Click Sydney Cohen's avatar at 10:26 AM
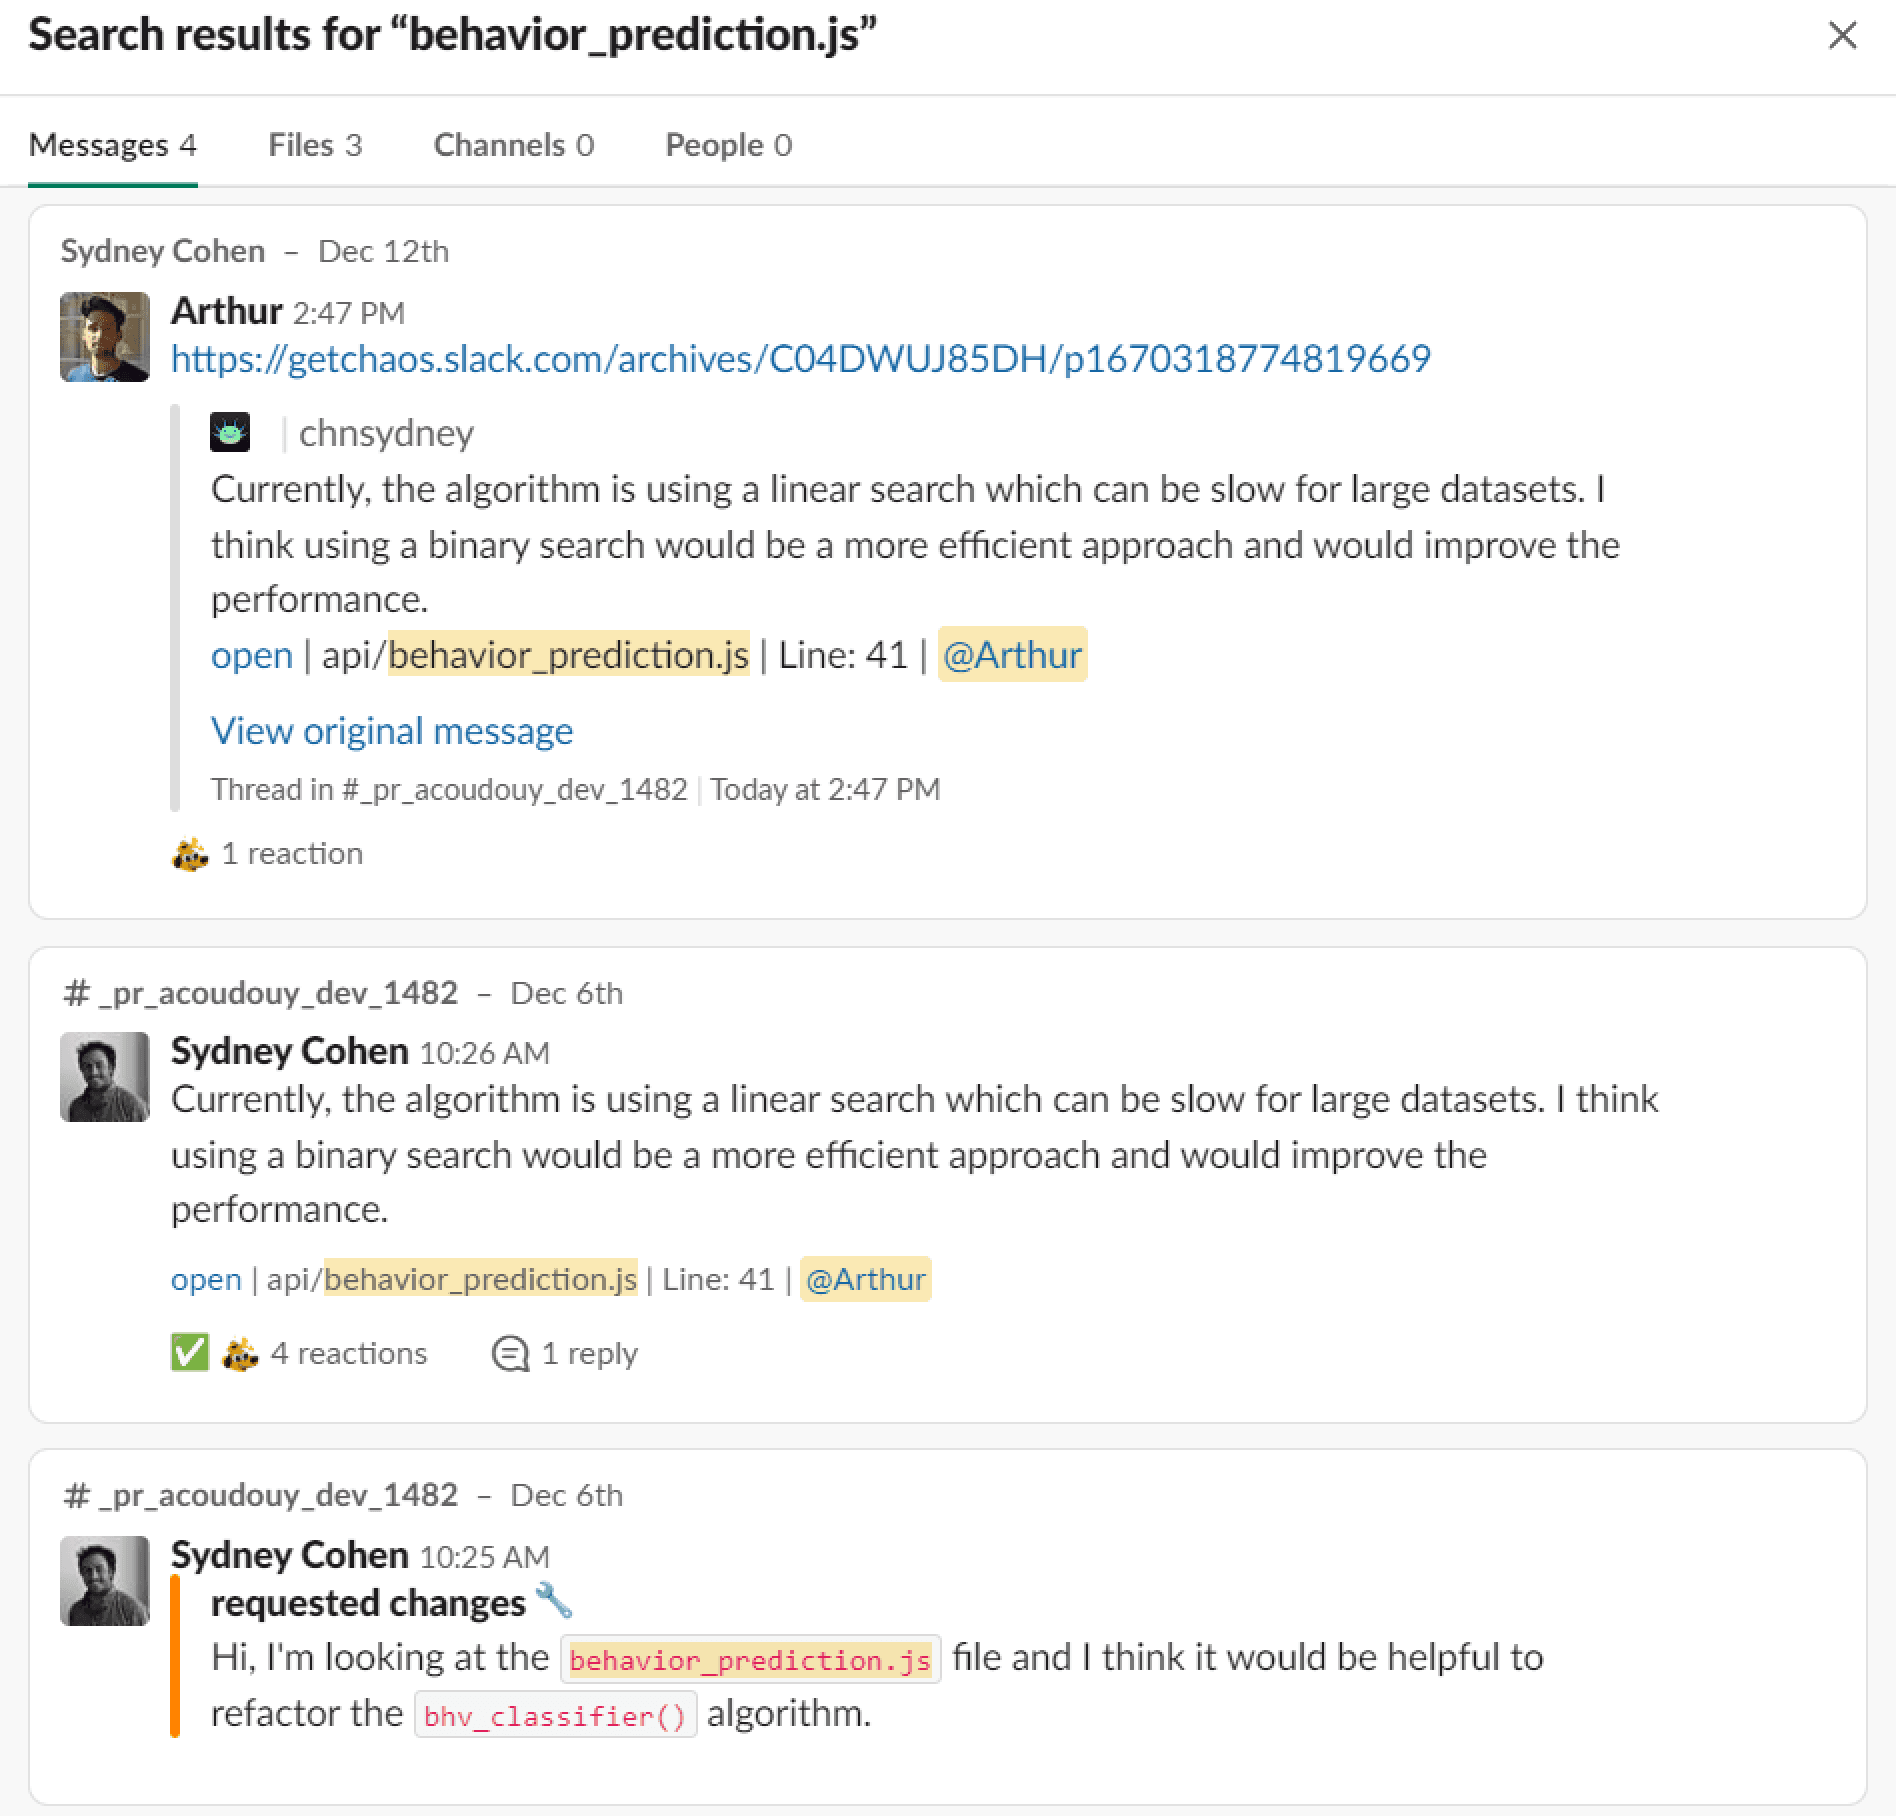Viewport: 1896px width, 1816px height. pyautogui.click(x=105, y=1077)
